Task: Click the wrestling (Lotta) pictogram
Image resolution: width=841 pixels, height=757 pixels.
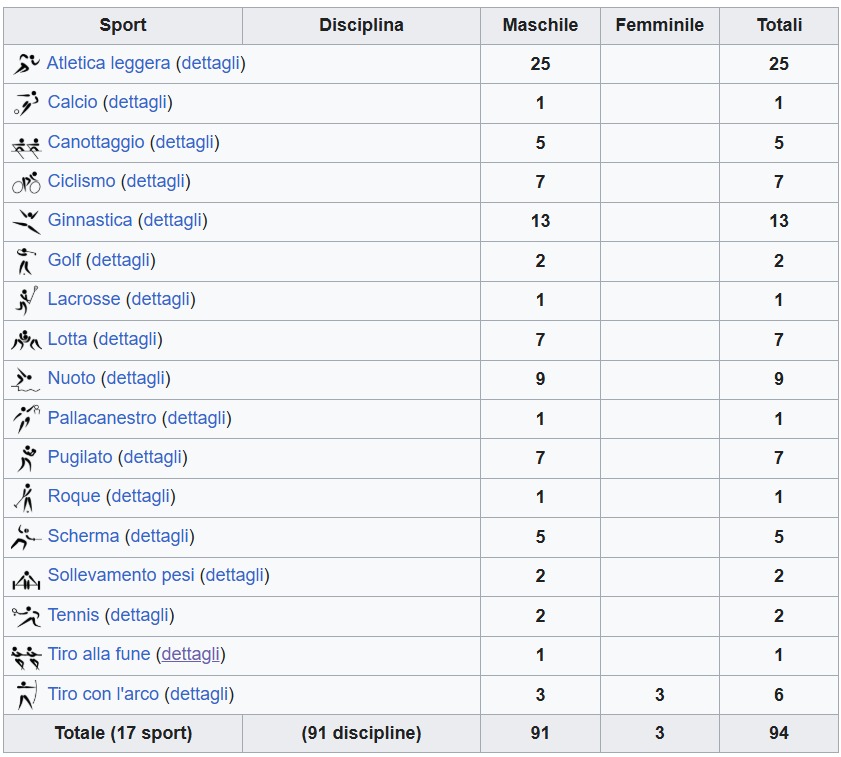Action: [x=26, y=340]
